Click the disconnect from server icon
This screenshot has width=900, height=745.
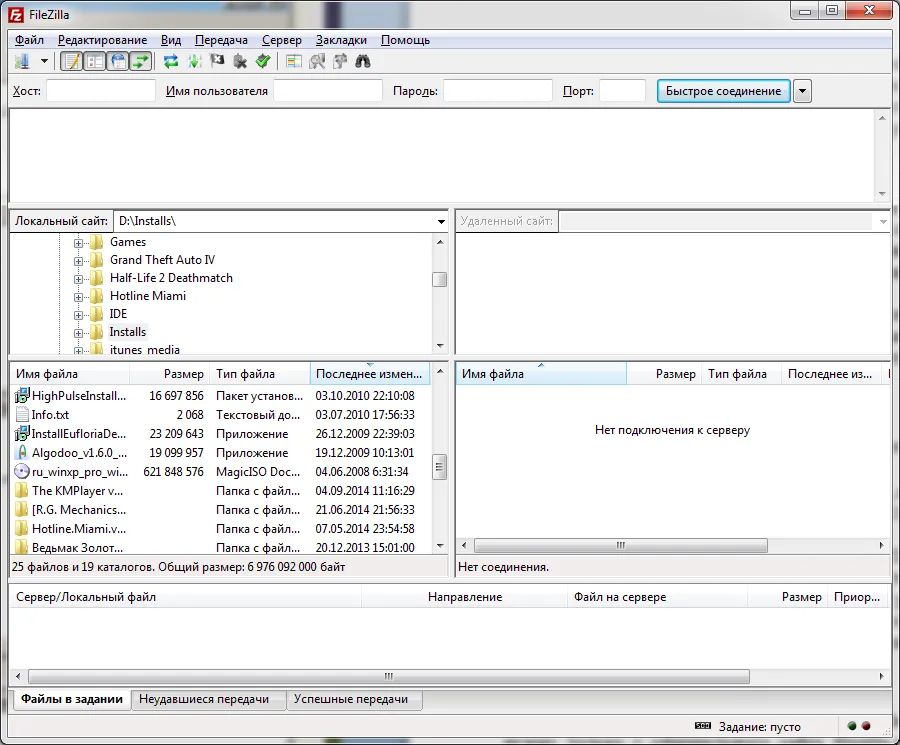pyautogui.click(x=240, y=61)
